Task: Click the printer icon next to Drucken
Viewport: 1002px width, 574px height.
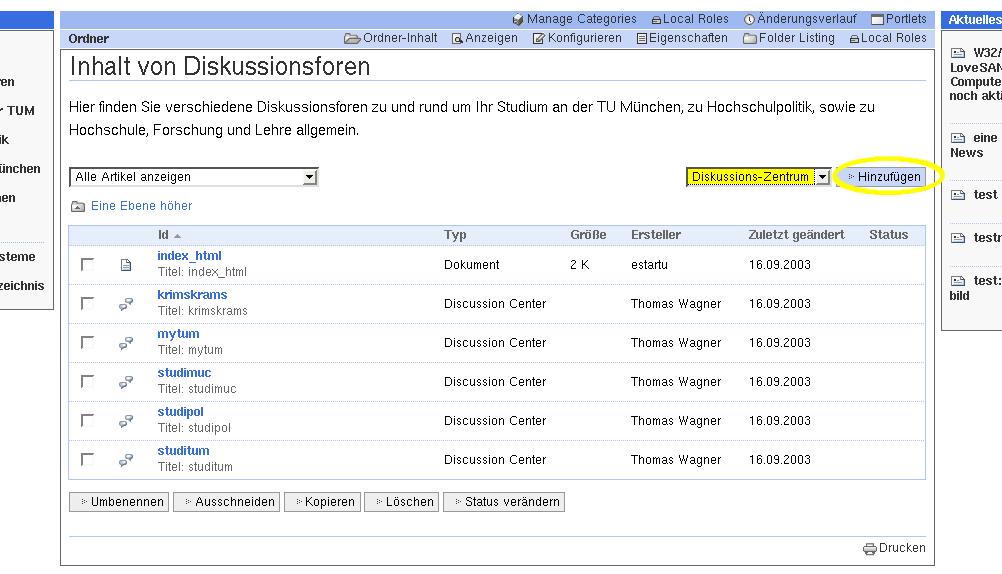Action: coord(869,548)
